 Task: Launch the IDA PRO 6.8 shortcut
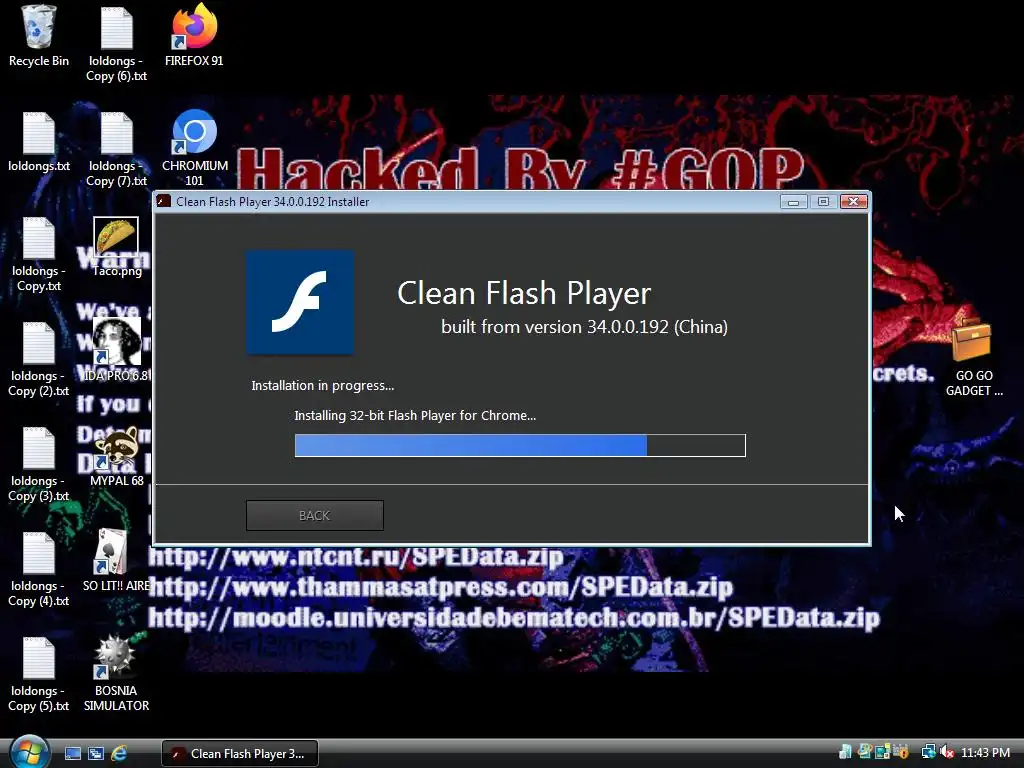[x=116, y=350]
